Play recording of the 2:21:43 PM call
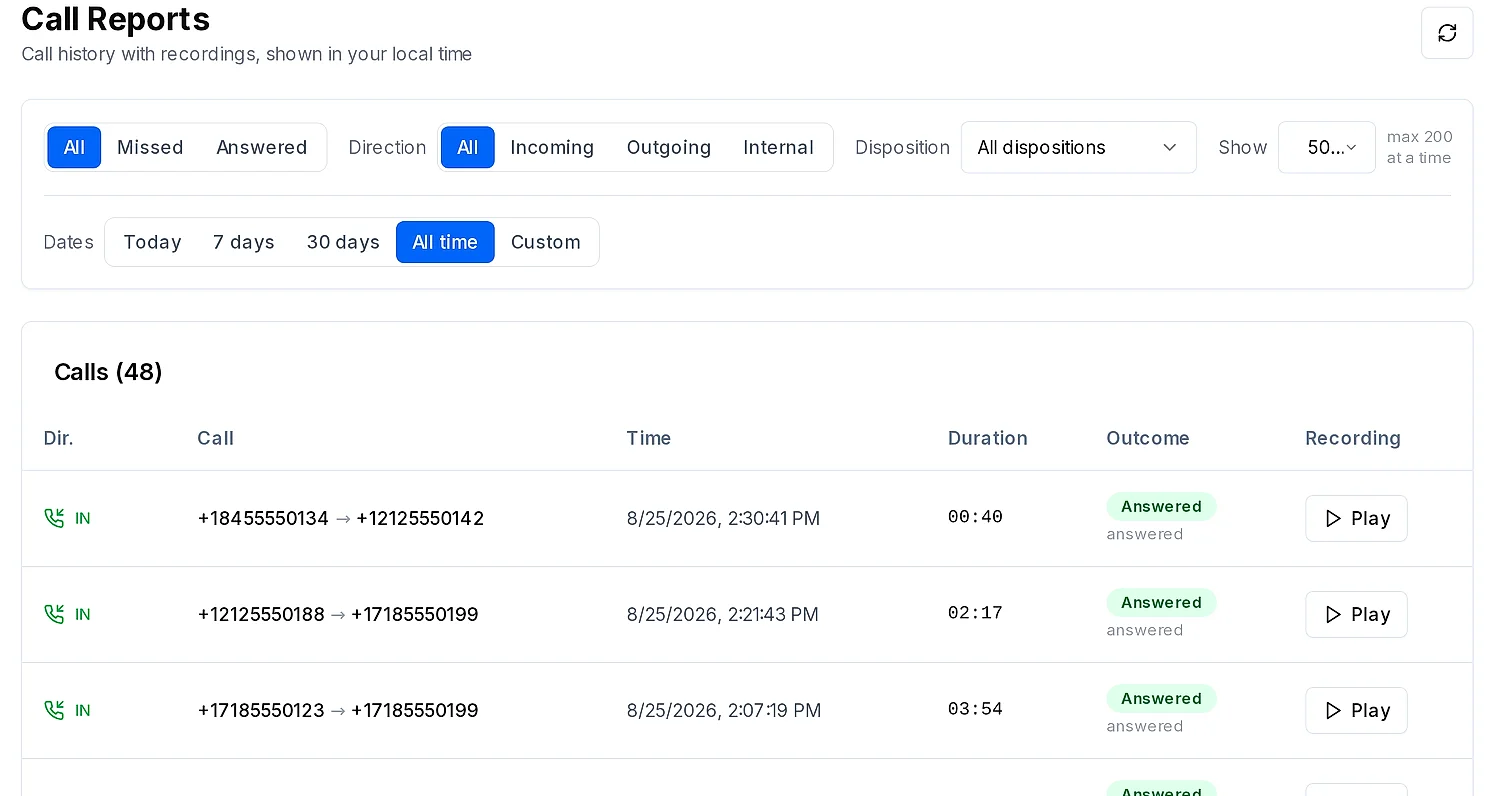 point(1356,614)
